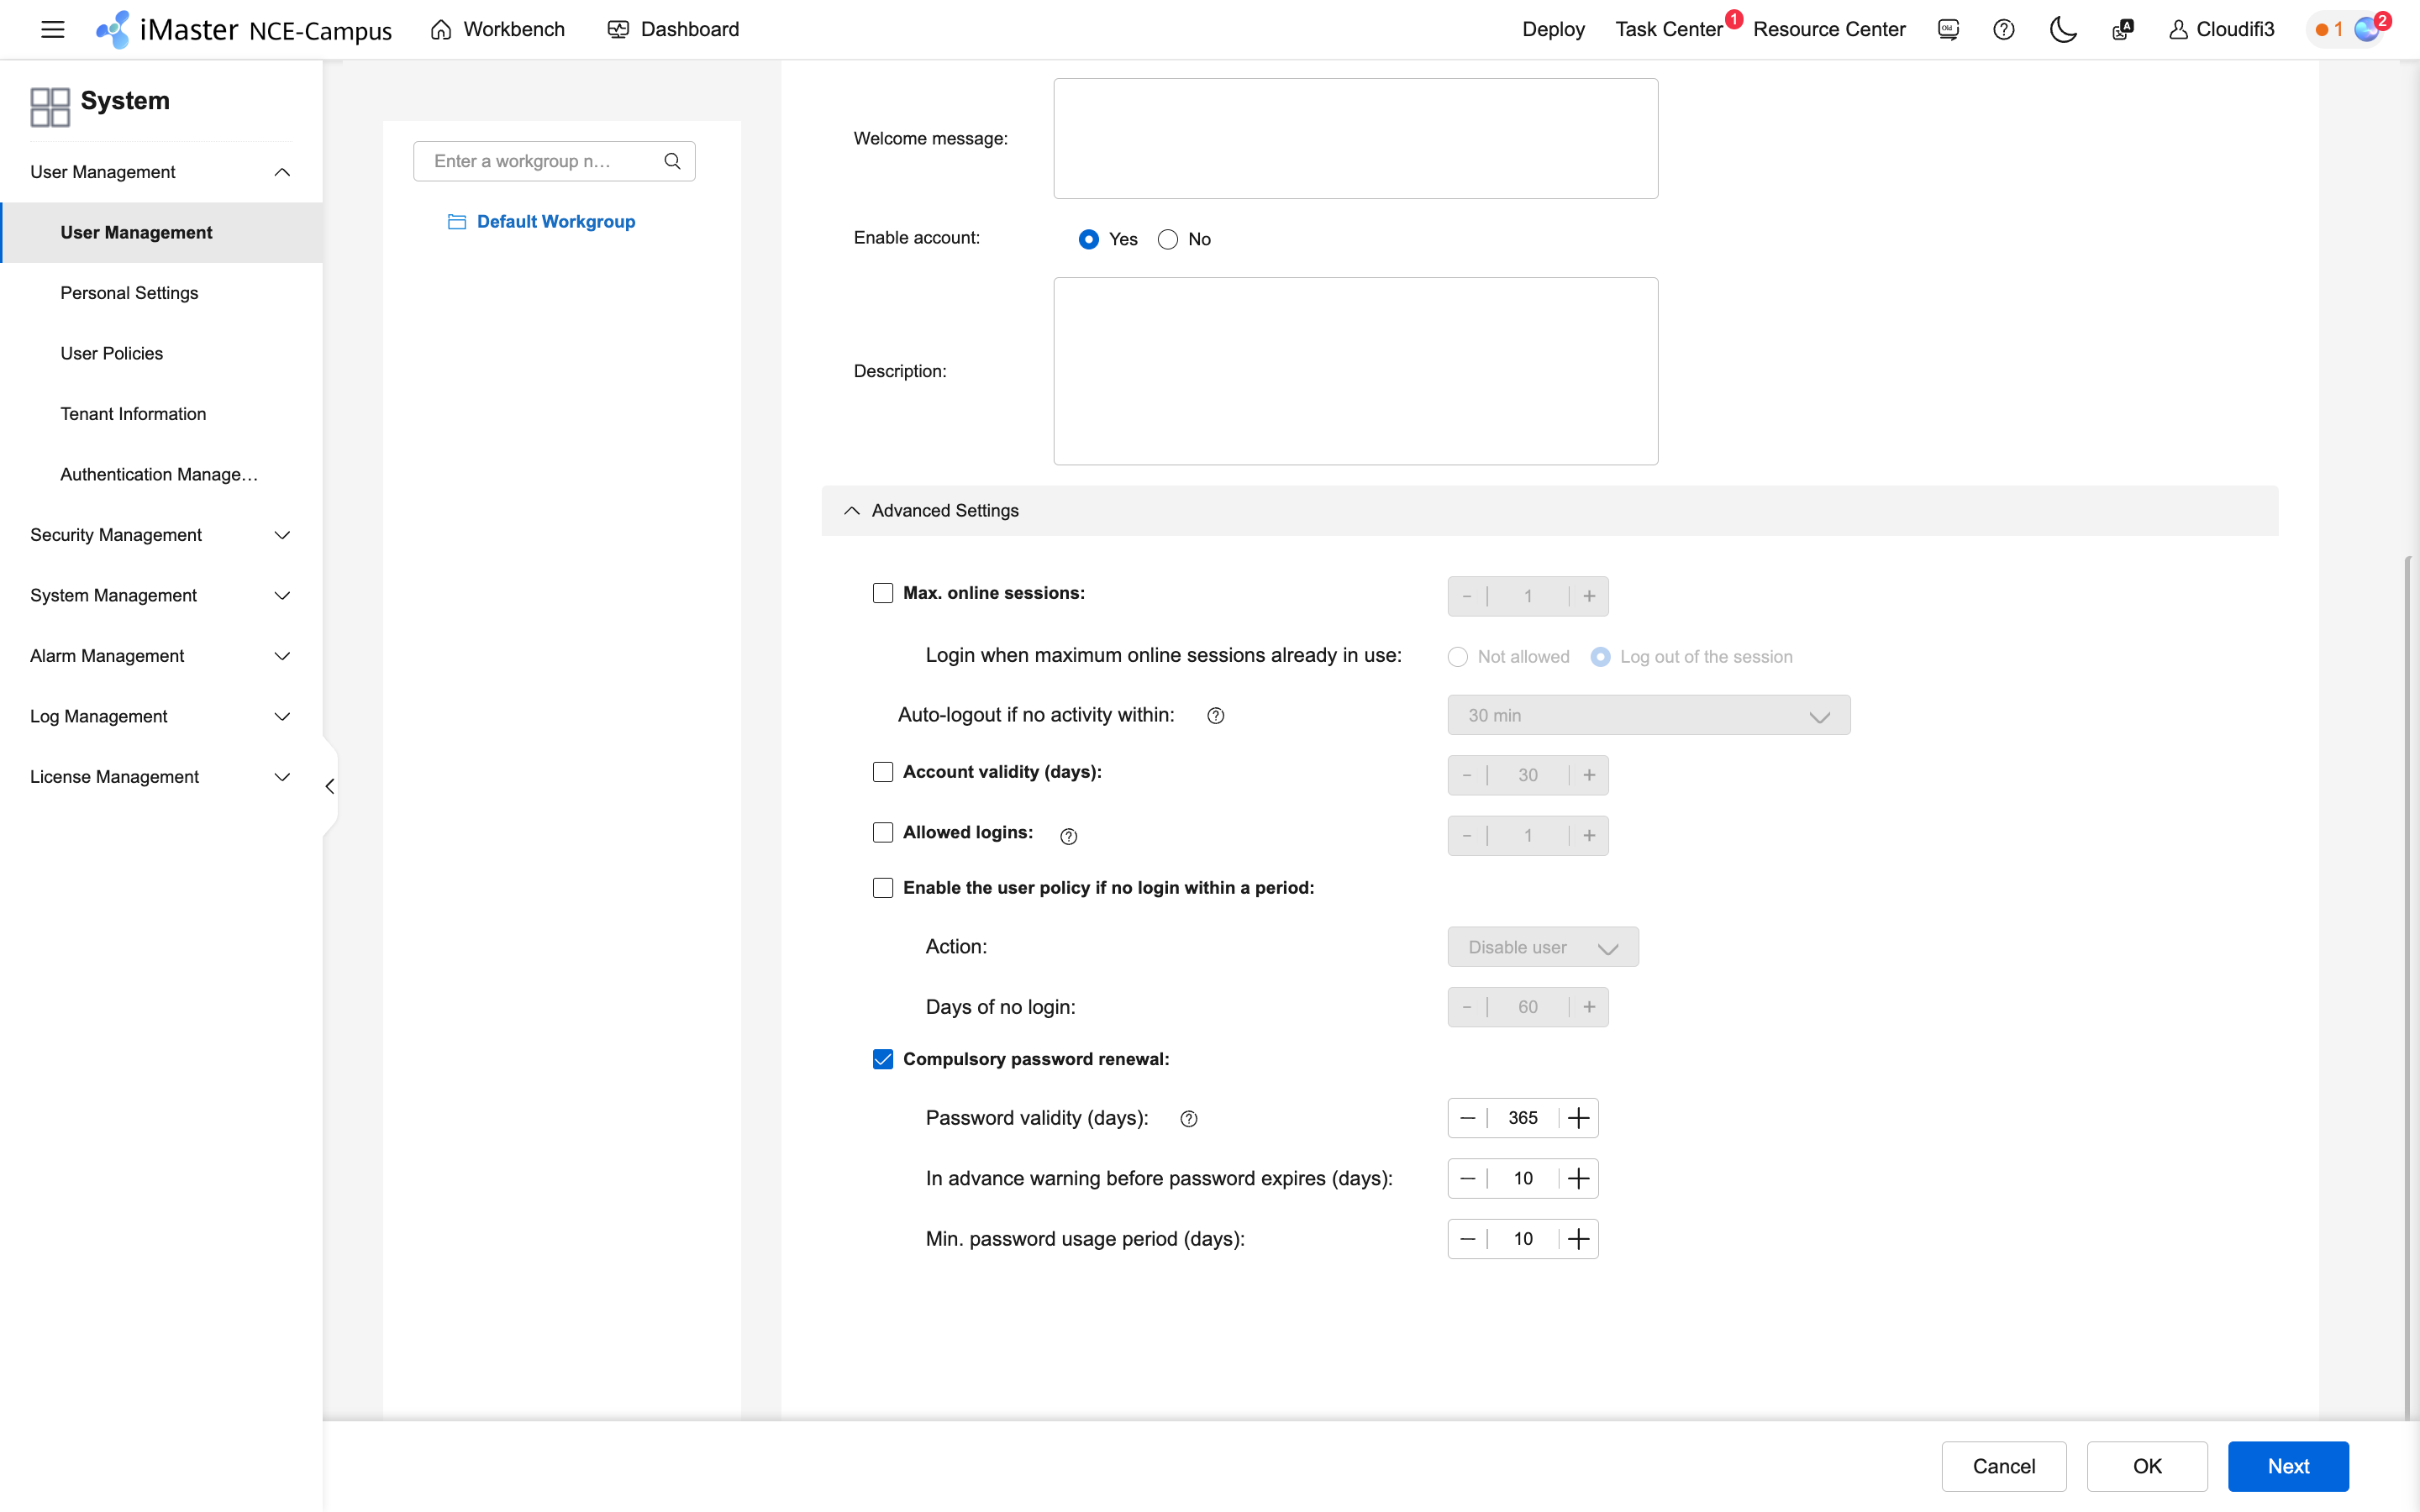2420x1512 pixels.
Task: Open the Old version switch icon
Action: (1947, 29)
